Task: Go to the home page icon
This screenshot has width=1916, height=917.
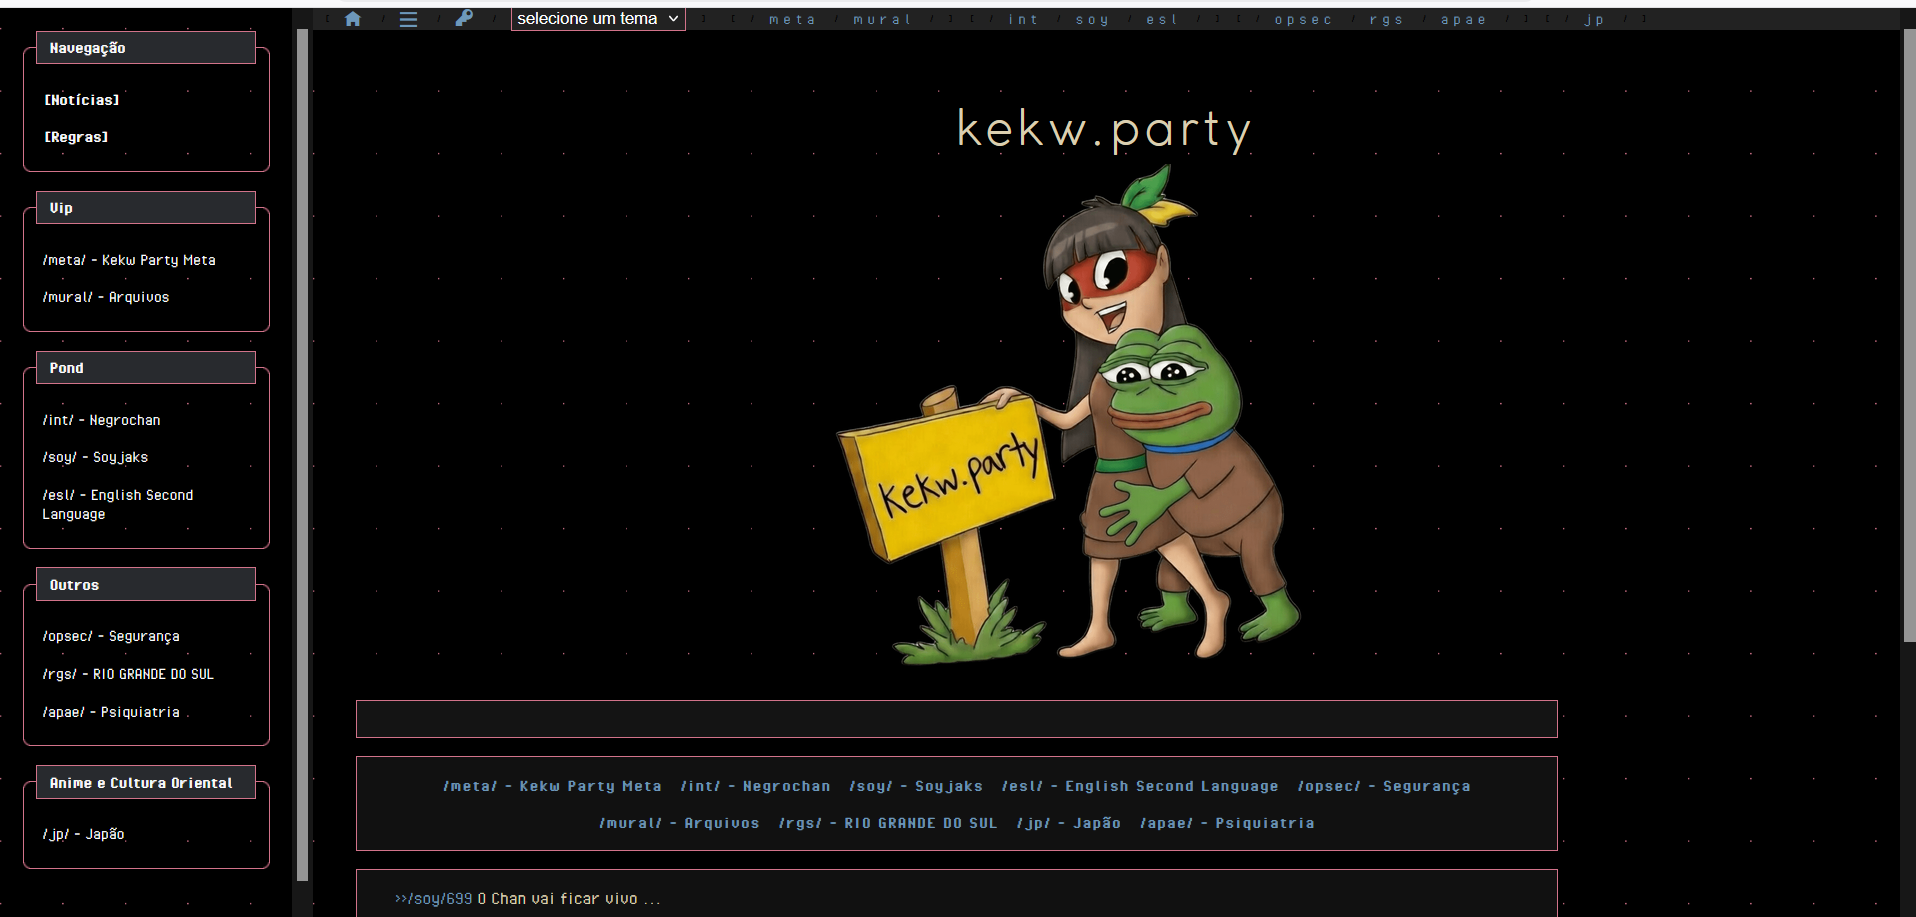Action: [x=353, y=19]
